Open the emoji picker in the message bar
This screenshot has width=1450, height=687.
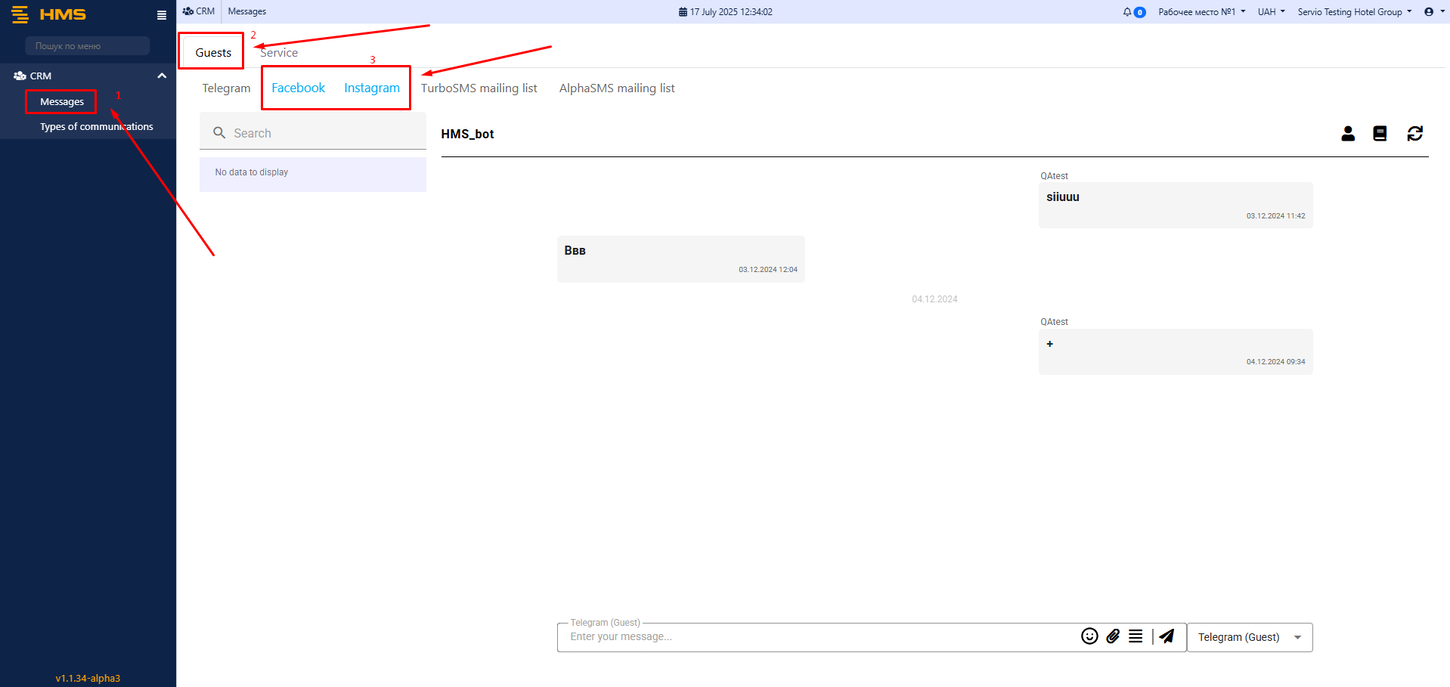[1090, 636]
